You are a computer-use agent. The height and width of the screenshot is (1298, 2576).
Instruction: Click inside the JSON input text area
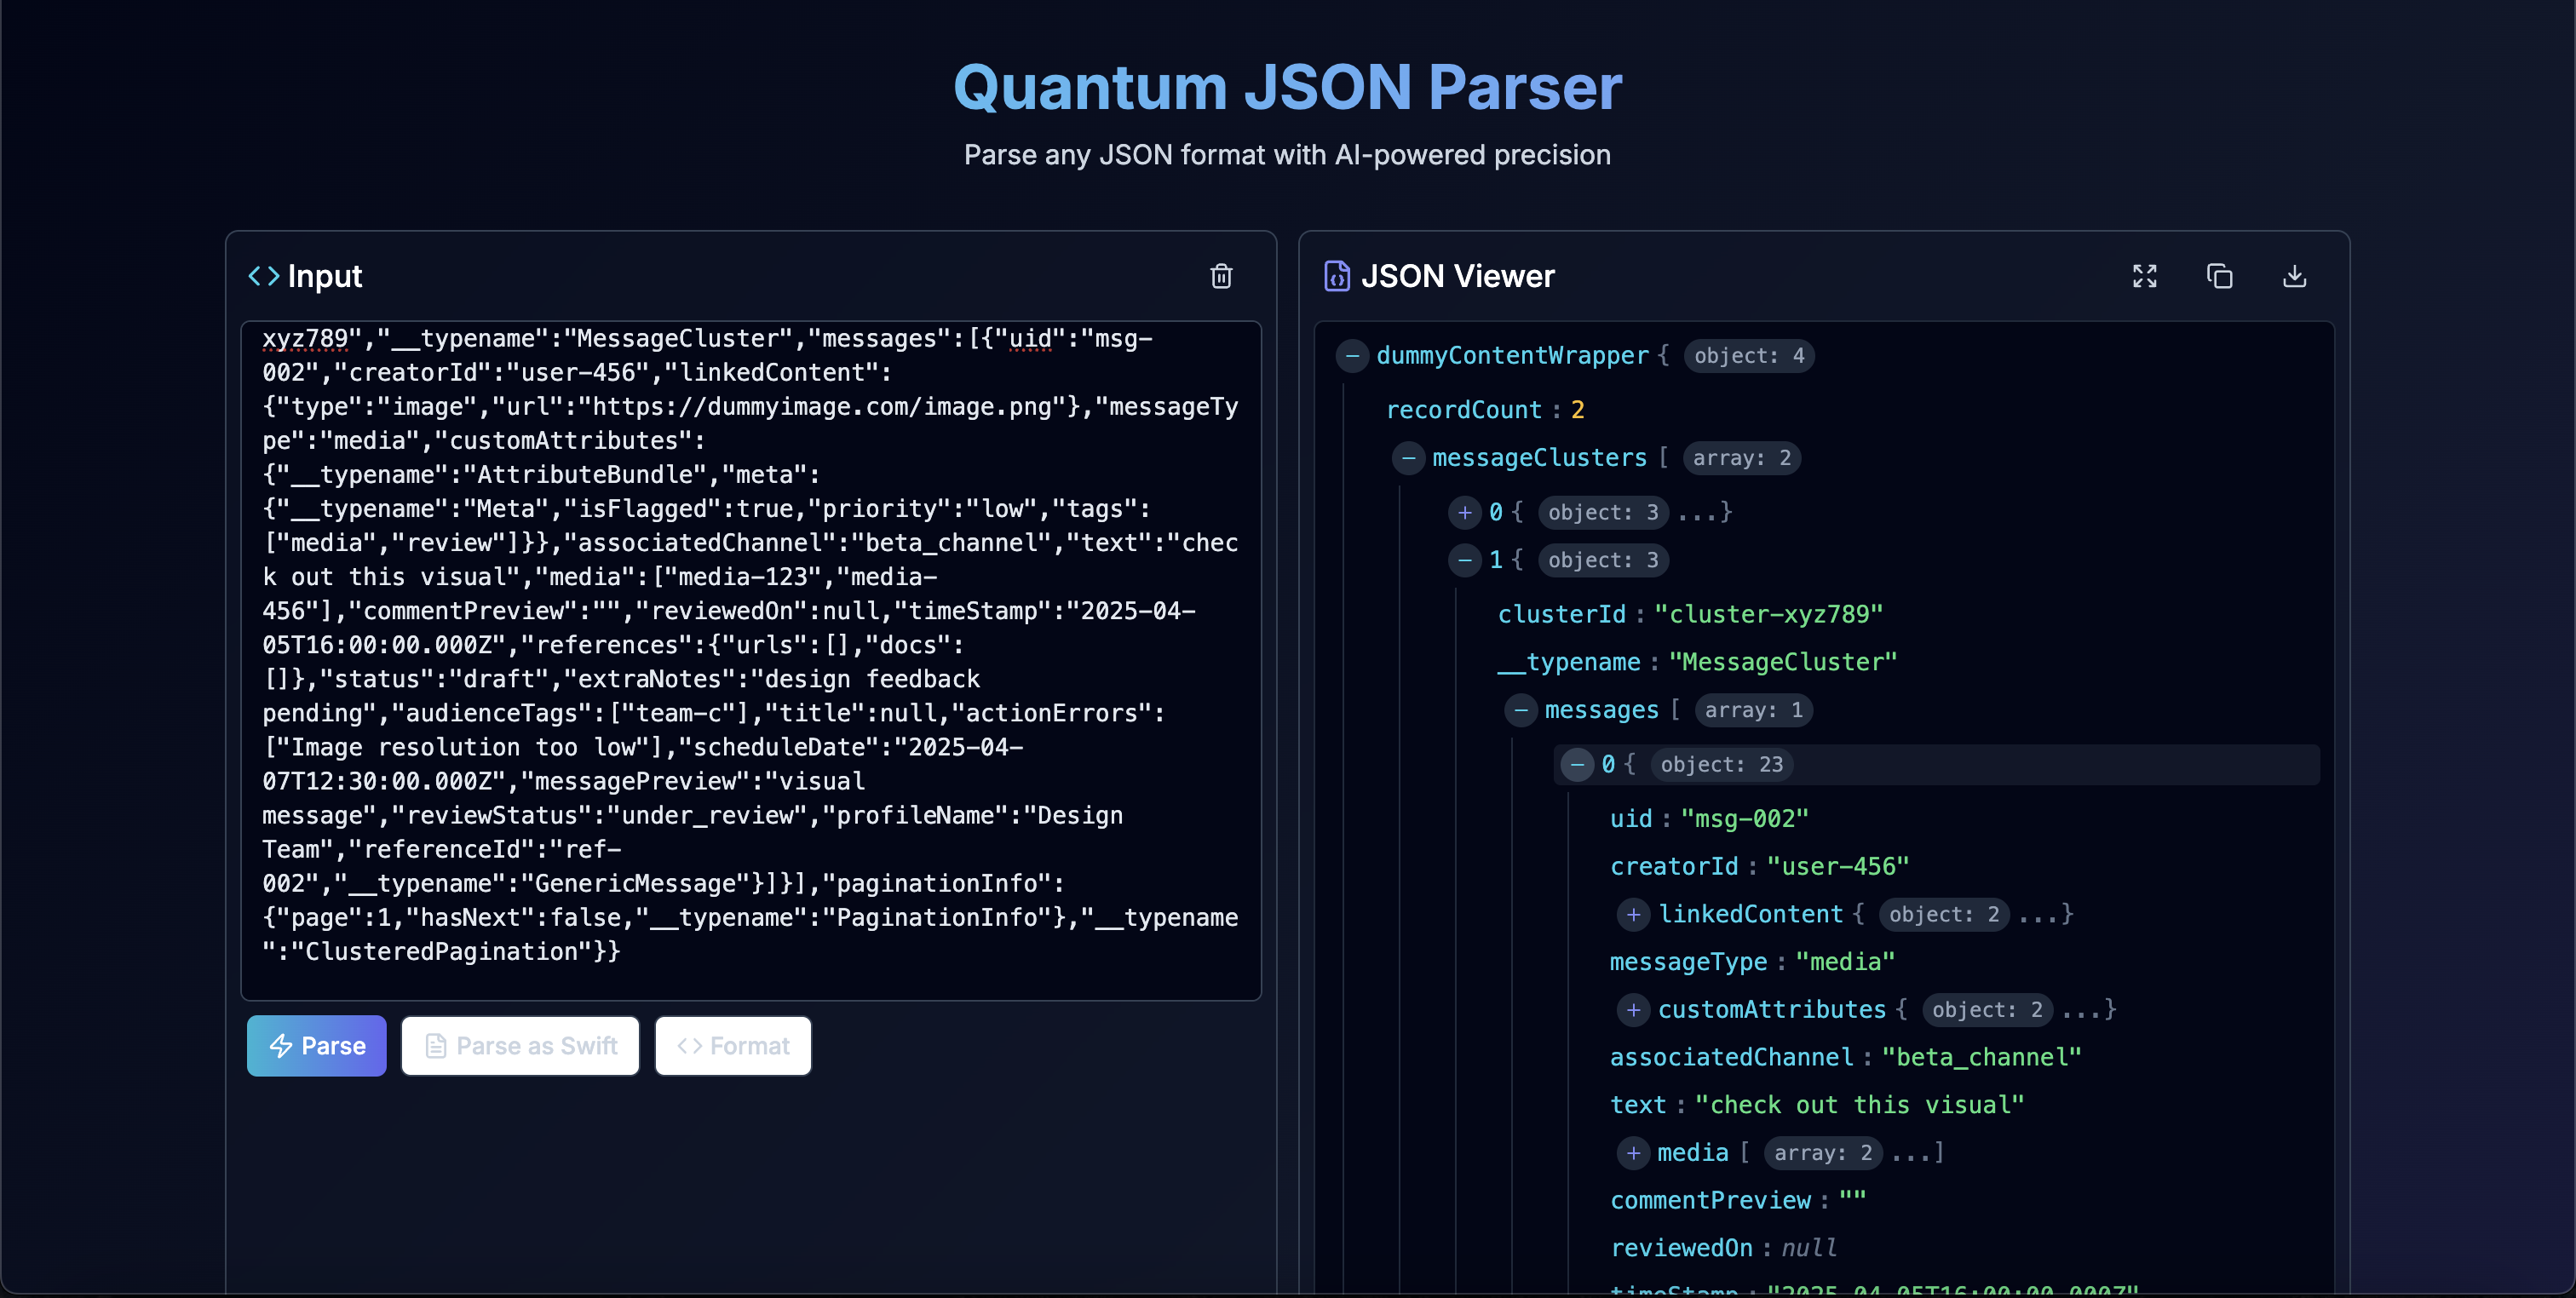(x=751, y=660)
